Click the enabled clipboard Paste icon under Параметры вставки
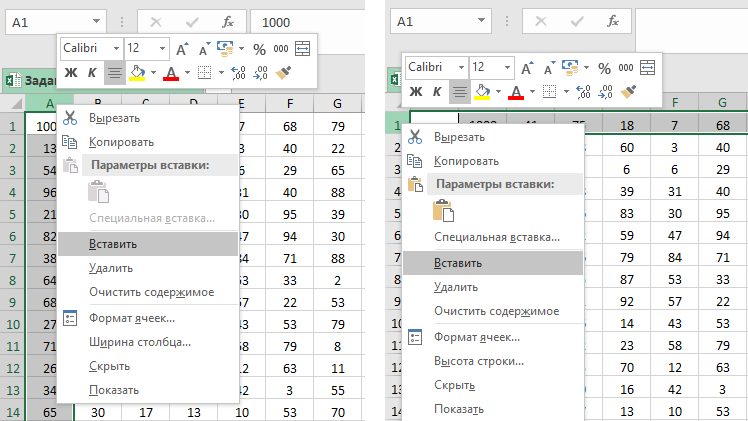The image size is (748, 421). pos(443,210)
